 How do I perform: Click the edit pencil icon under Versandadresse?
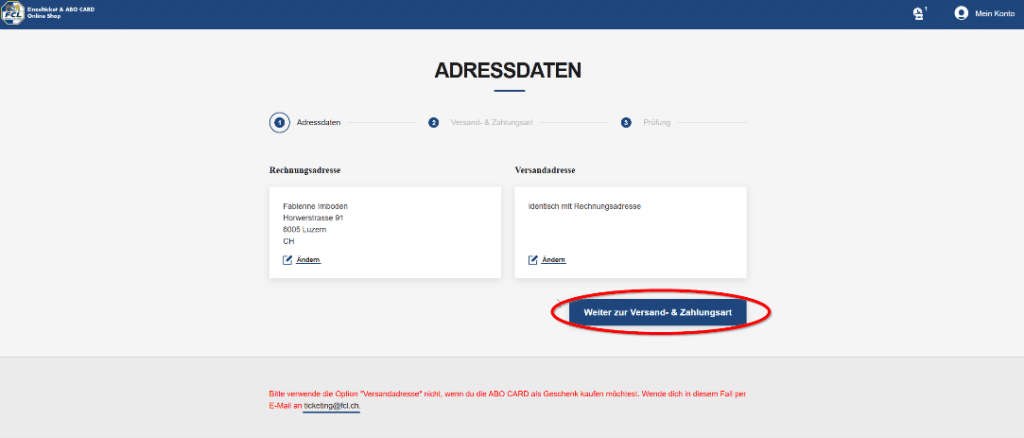click(533, 260)
